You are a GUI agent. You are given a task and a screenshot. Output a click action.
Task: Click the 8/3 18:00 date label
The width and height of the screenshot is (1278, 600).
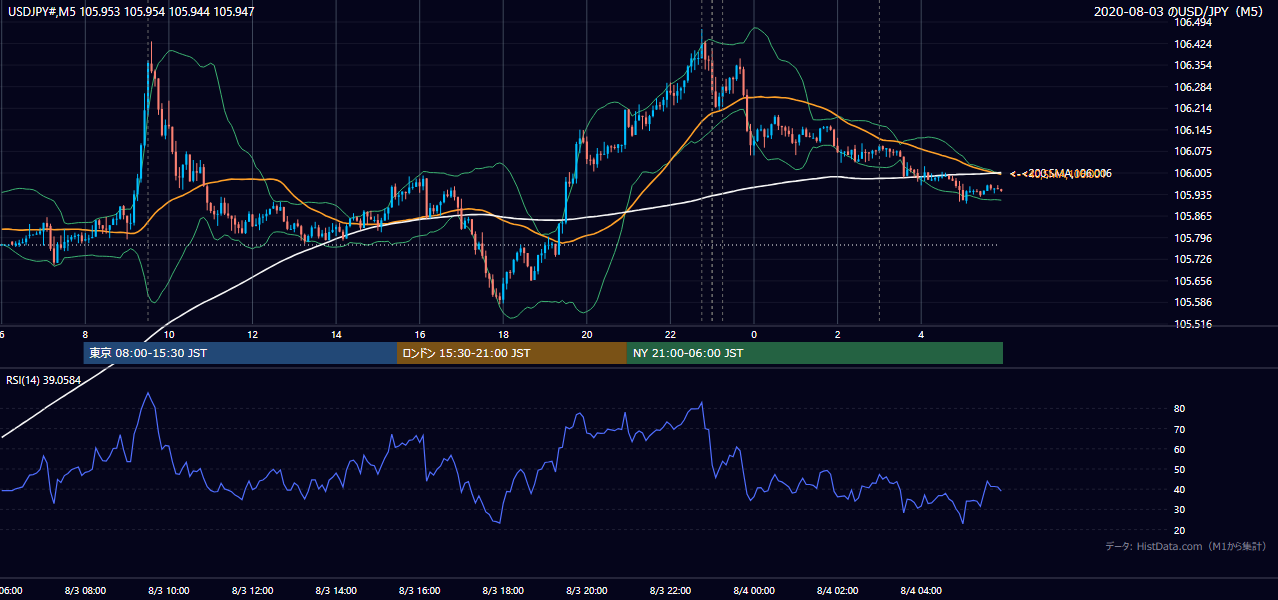(x=503, y=591)
